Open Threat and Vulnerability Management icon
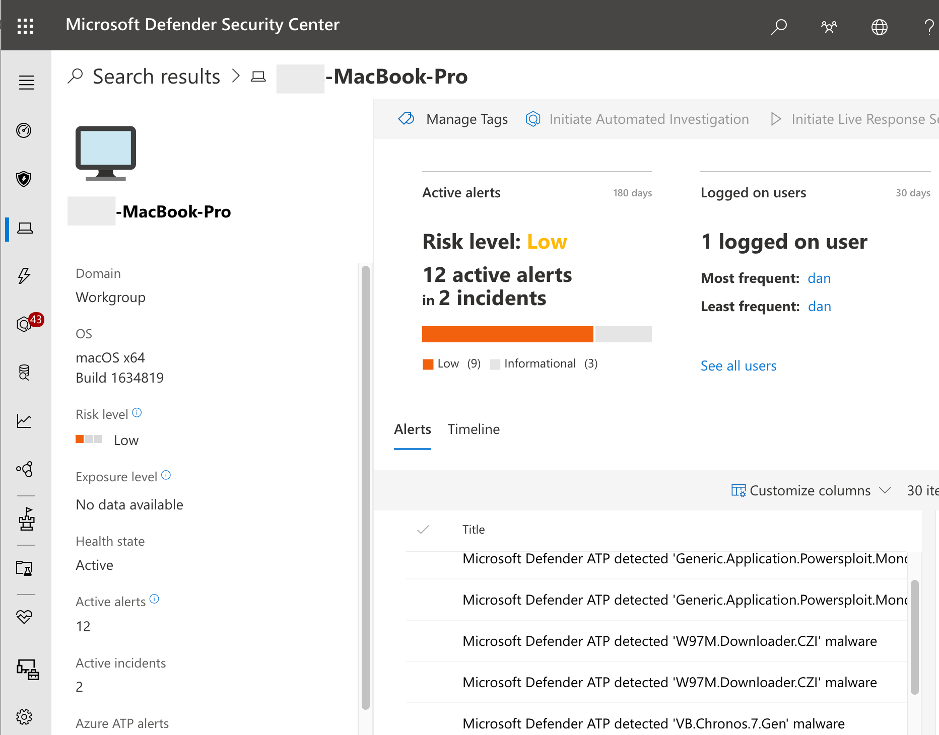 tap(26, 519)
